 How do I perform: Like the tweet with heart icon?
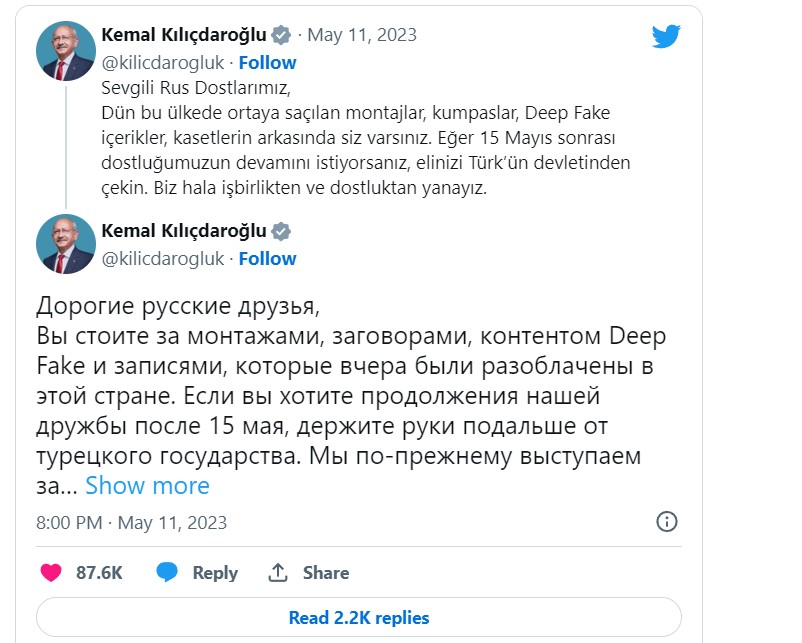click(52, 573)
